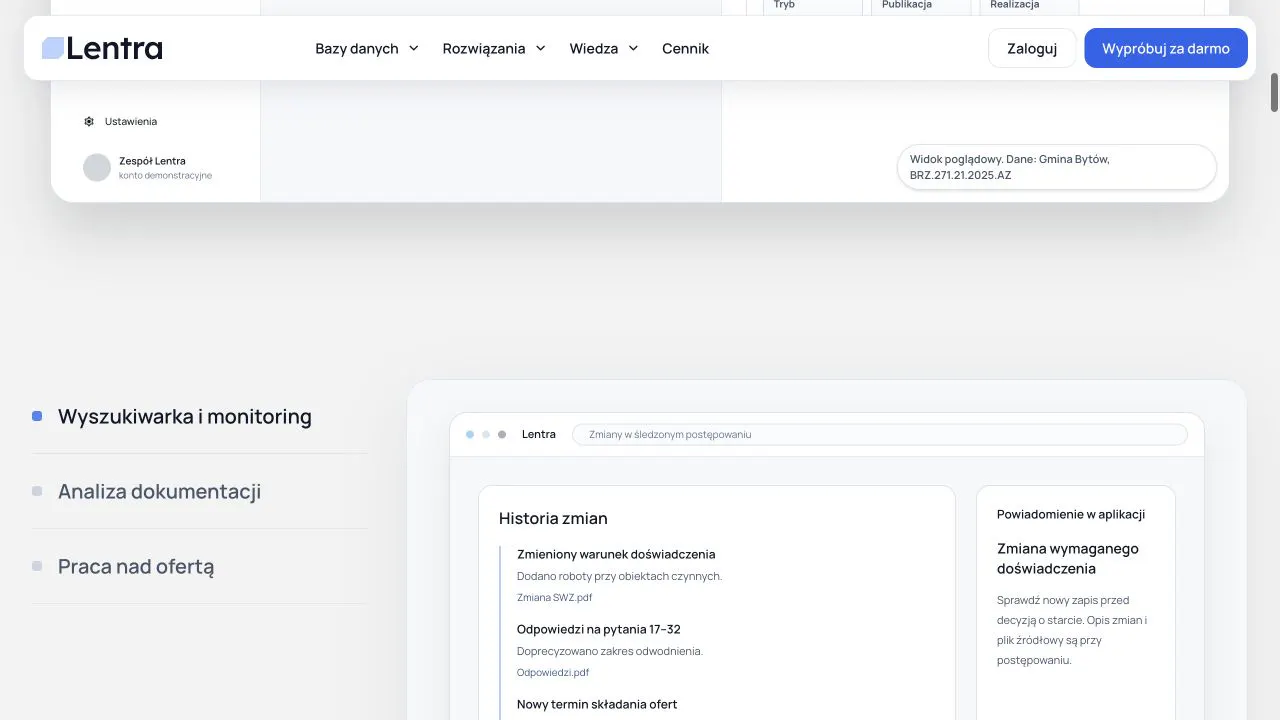Click the Odpowiedzi na pytania 17–32 entry
Viewport: 1280px width, 720px height.
click(x=599, y=629)
